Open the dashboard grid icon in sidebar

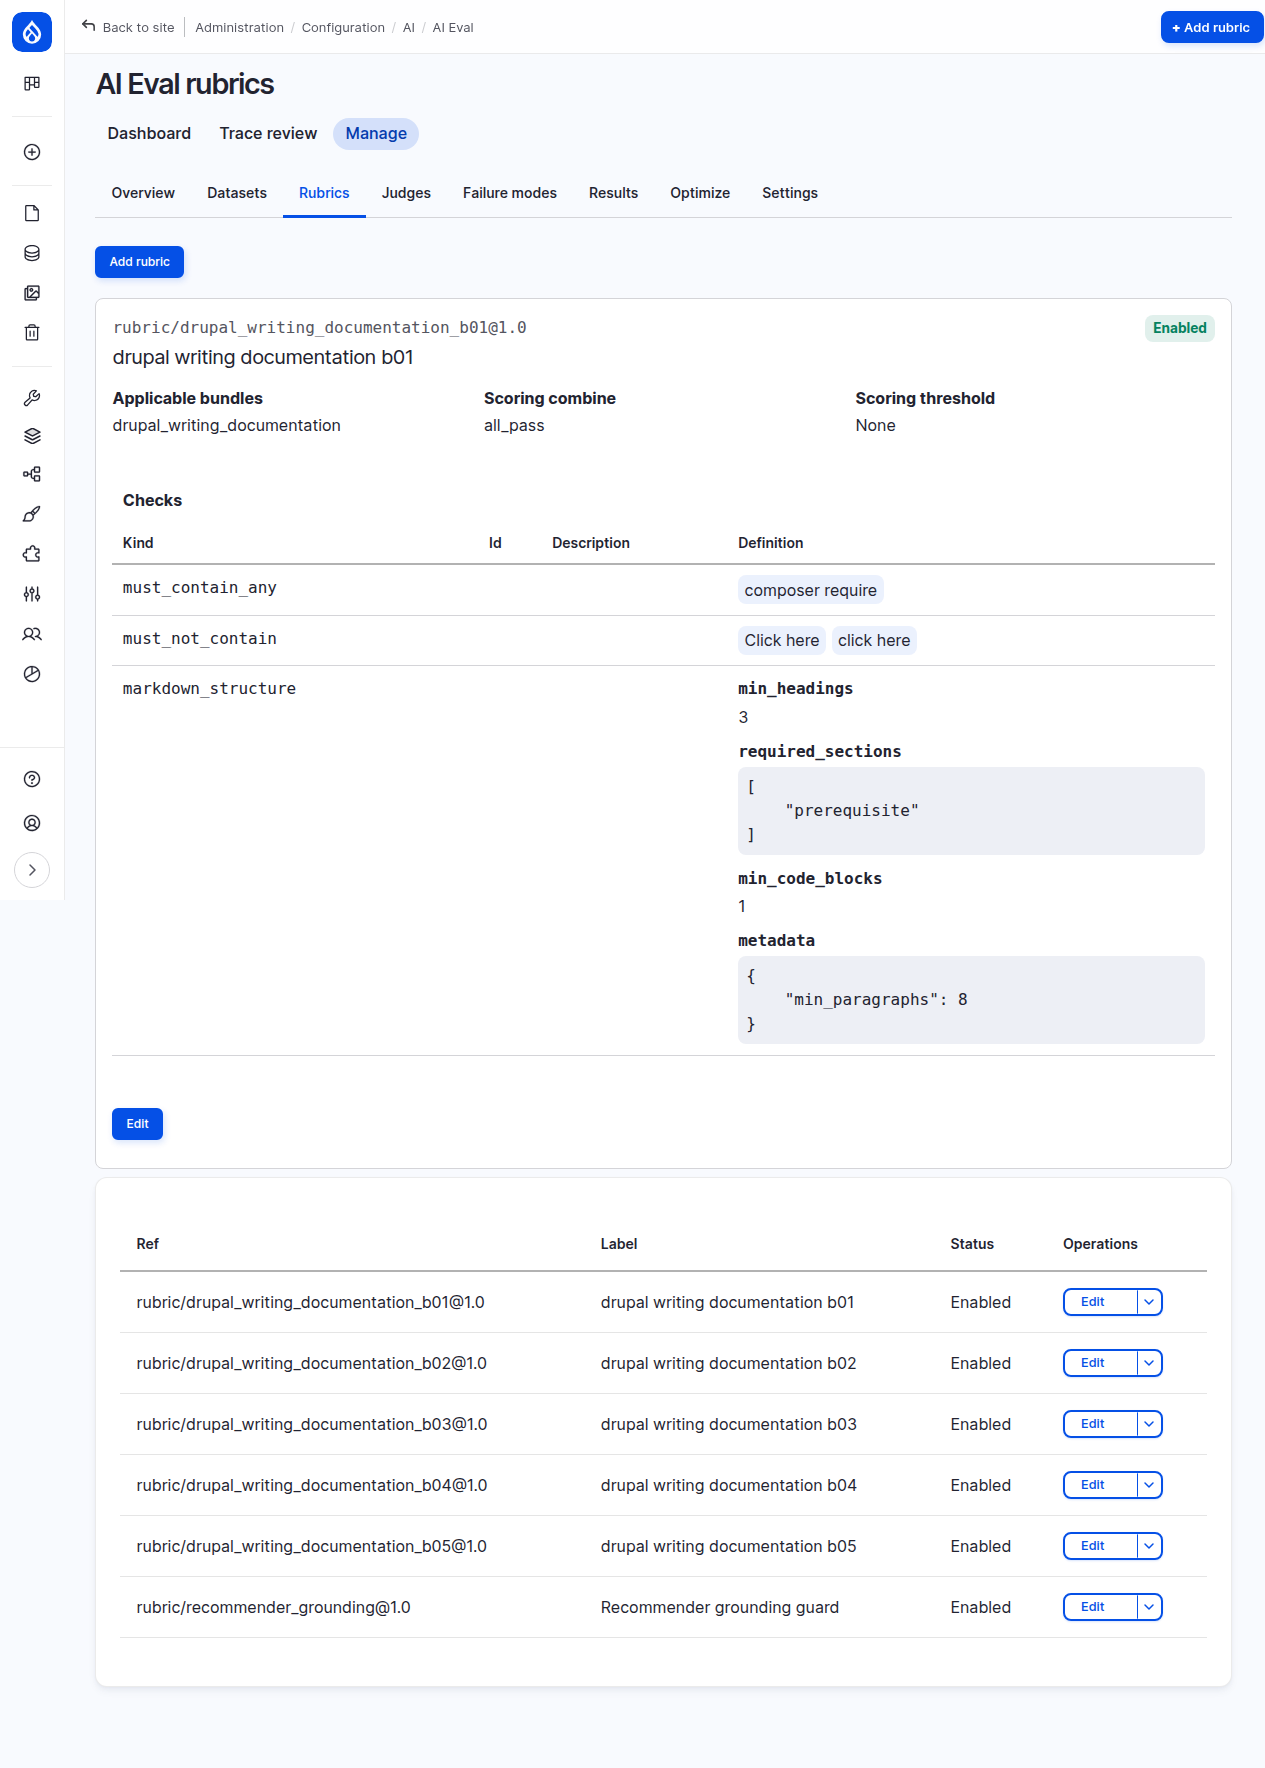coord(32,84)
